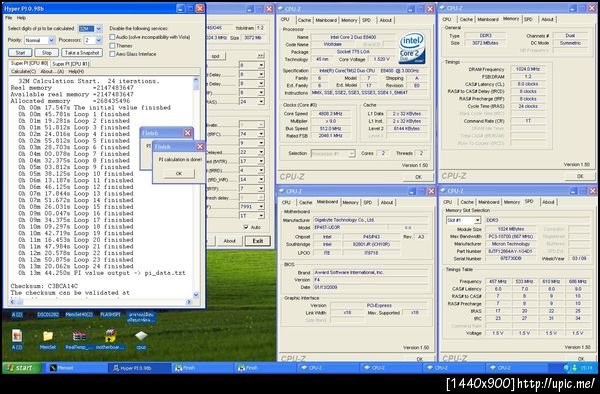Switch to second Finish taskbar button

pos(265,368)
